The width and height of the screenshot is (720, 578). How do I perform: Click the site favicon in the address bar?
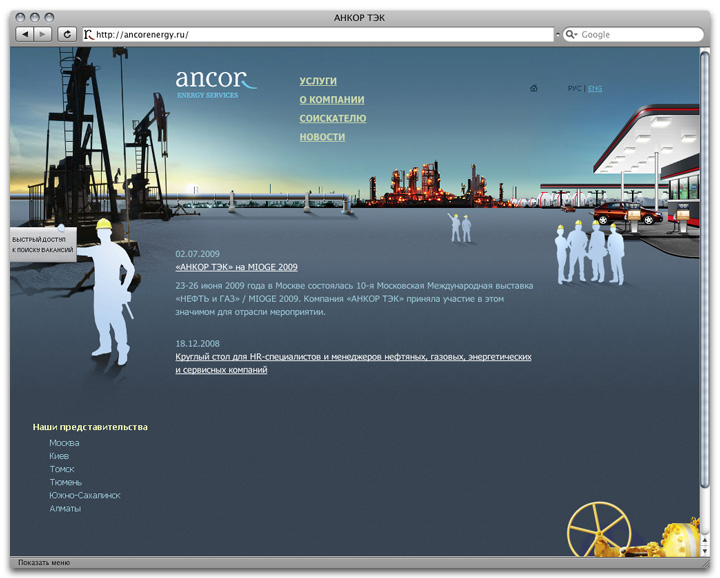tap(89, 34)
